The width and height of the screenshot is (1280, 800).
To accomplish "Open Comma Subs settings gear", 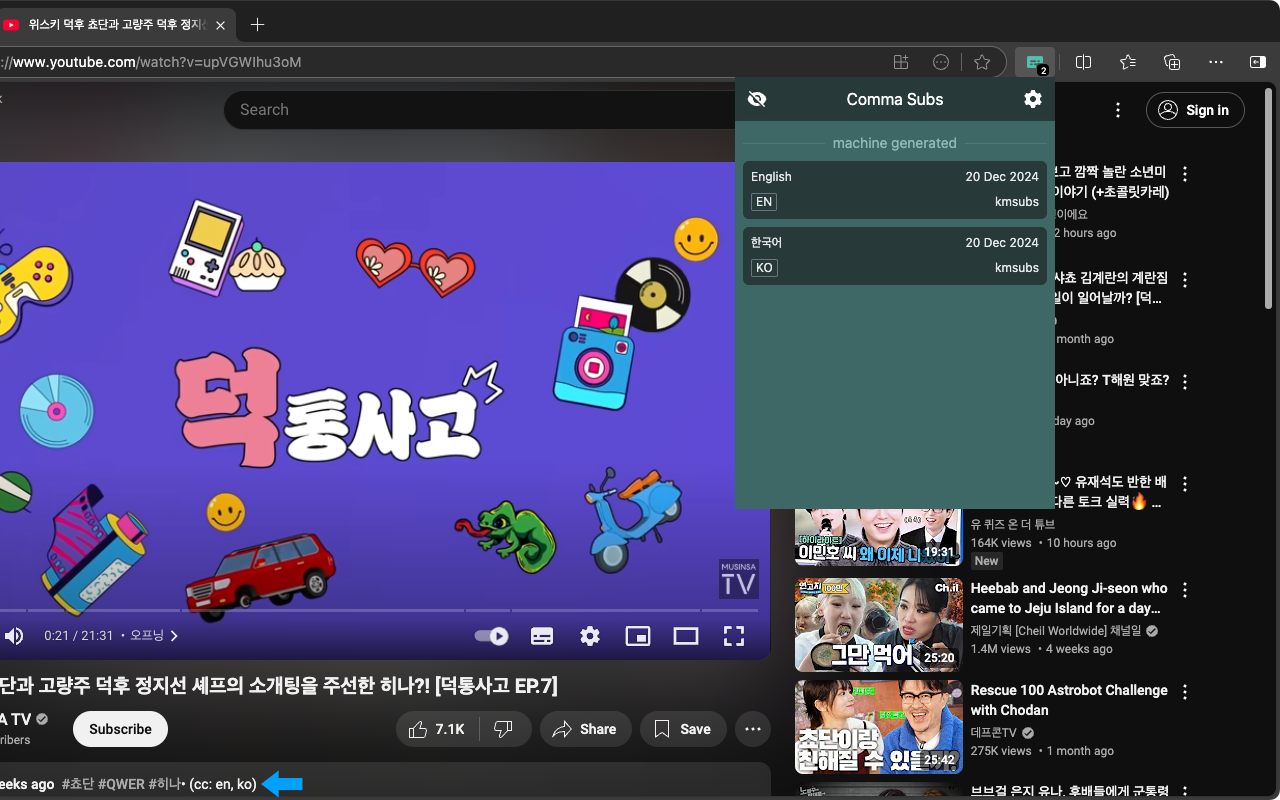I will tap(1033, 99).
